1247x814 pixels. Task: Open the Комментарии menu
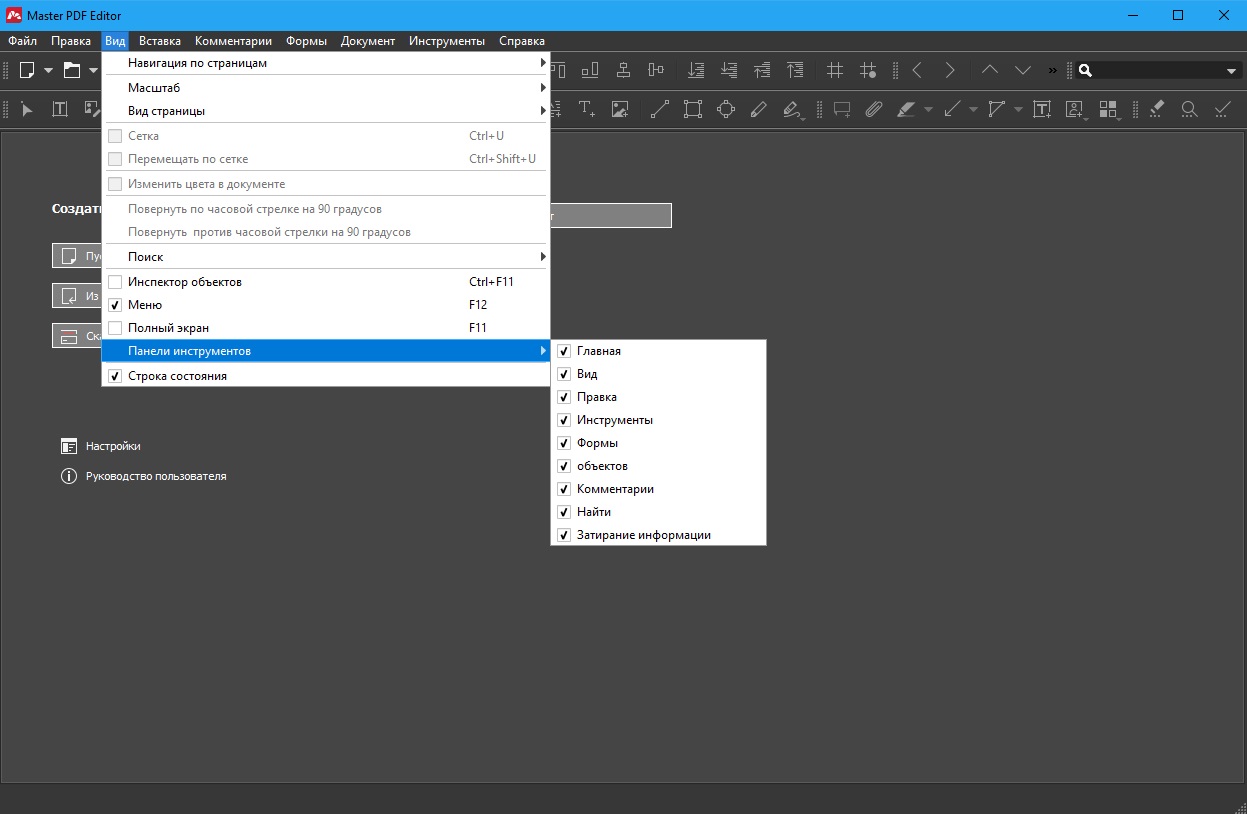pos(233,41)
